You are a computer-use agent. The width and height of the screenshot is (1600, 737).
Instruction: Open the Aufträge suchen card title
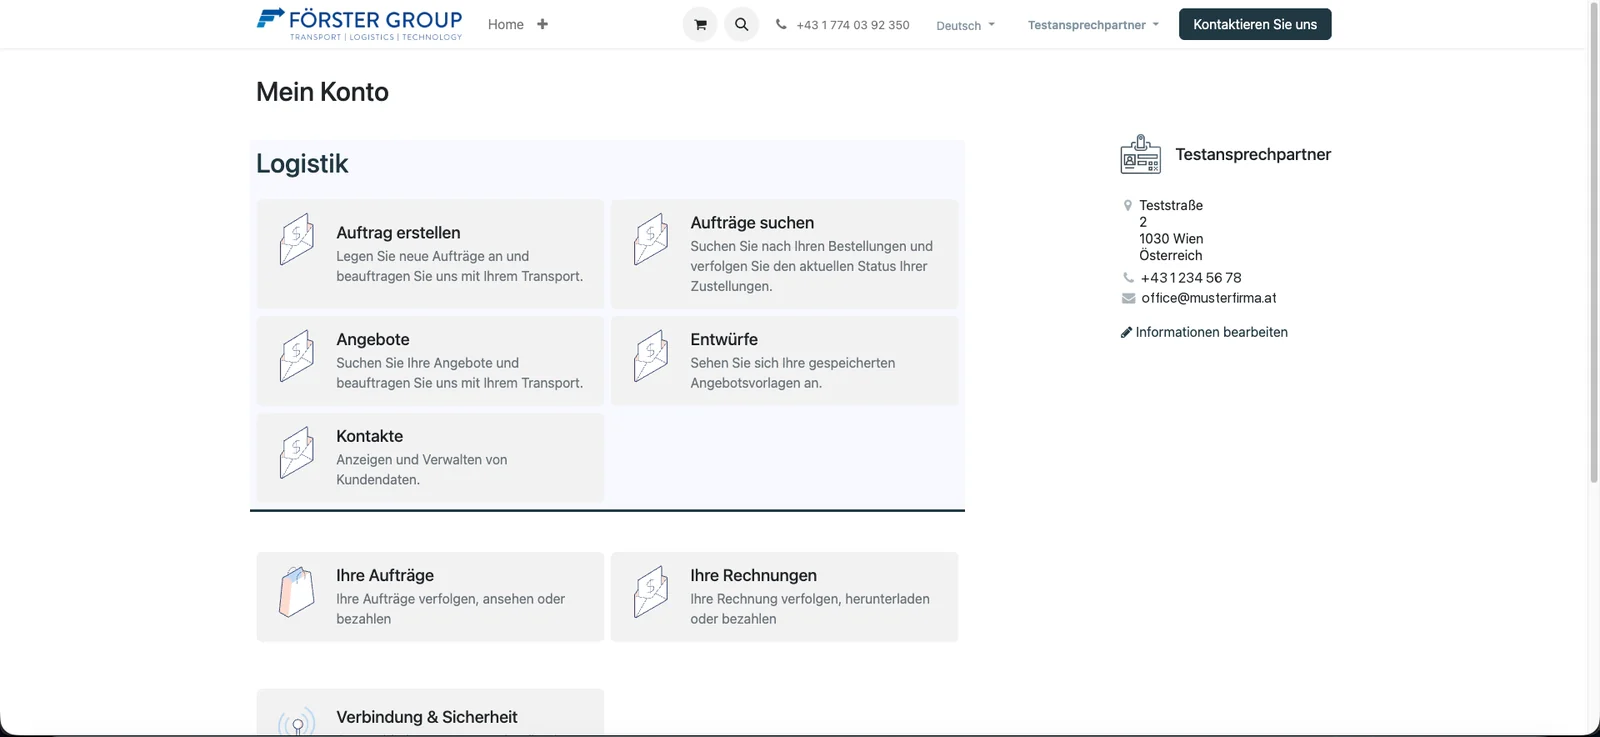click(x=752, y=222)
